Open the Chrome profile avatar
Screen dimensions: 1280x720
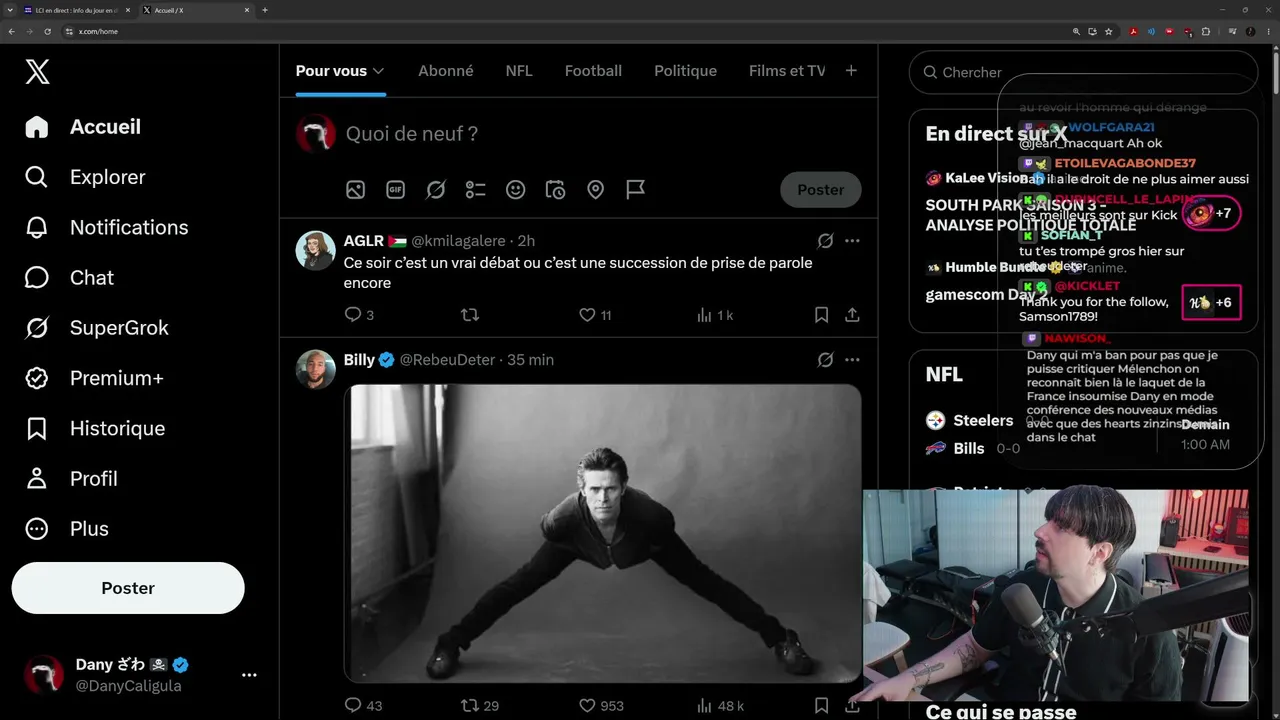[1250, 31]
